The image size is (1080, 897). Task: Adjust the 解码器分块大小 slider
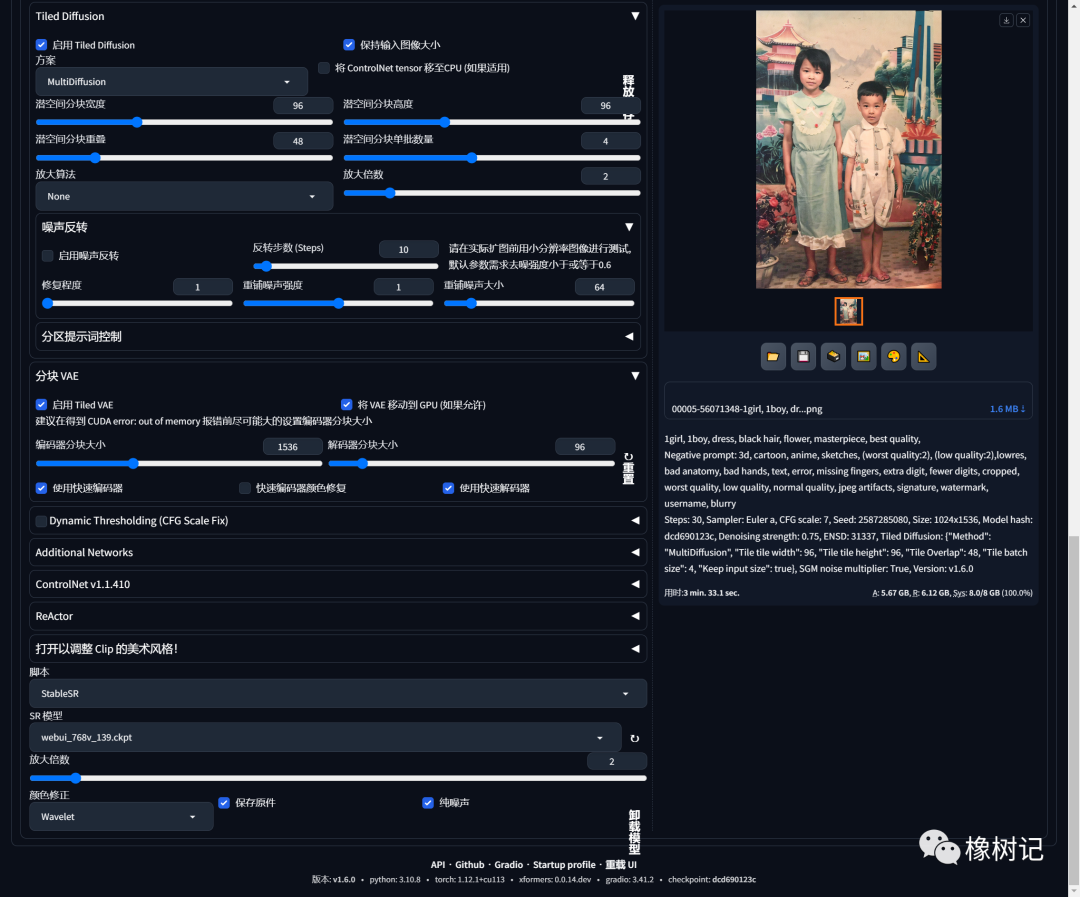click(x=471, y=464)
